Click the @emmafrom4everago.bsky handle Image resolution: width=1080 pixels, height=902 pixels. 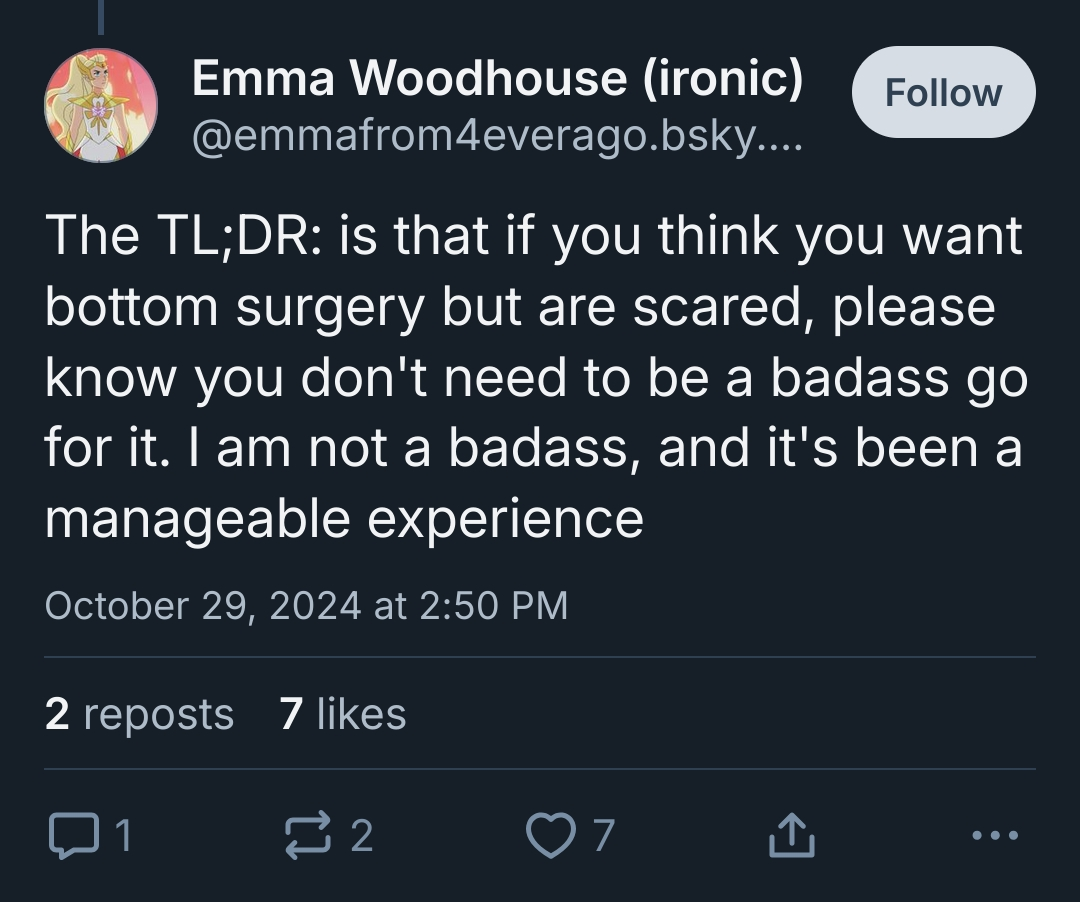(497, 133)
